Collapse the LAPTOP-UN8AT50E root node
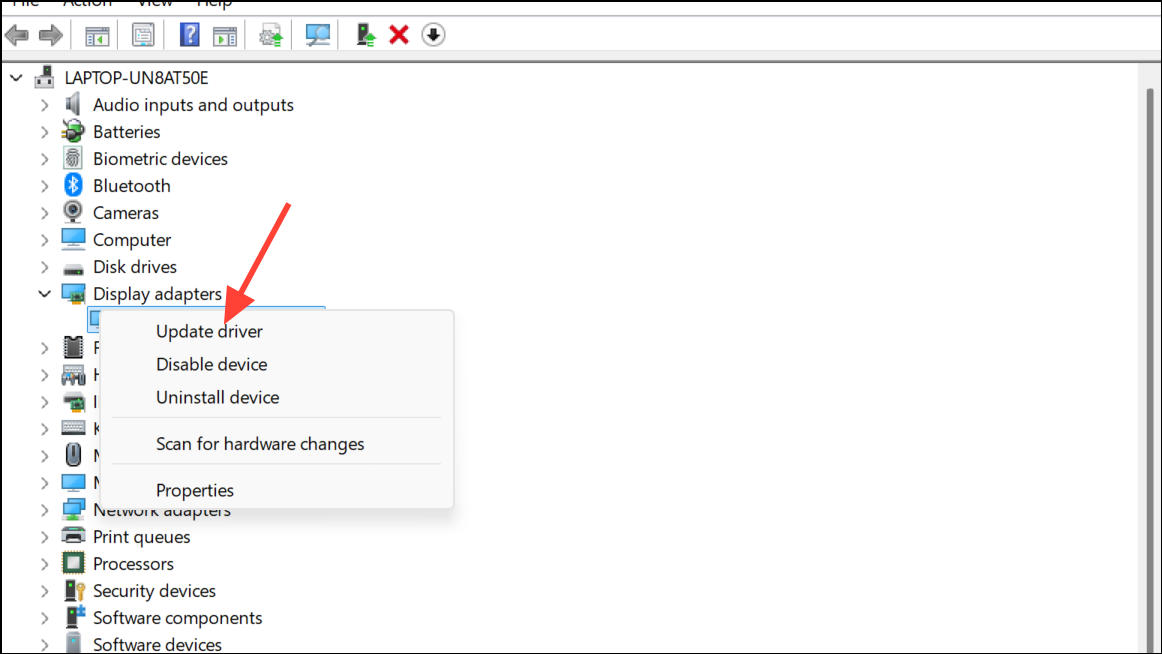Viewport: 1162px width, 654px height. coord(14,78)
